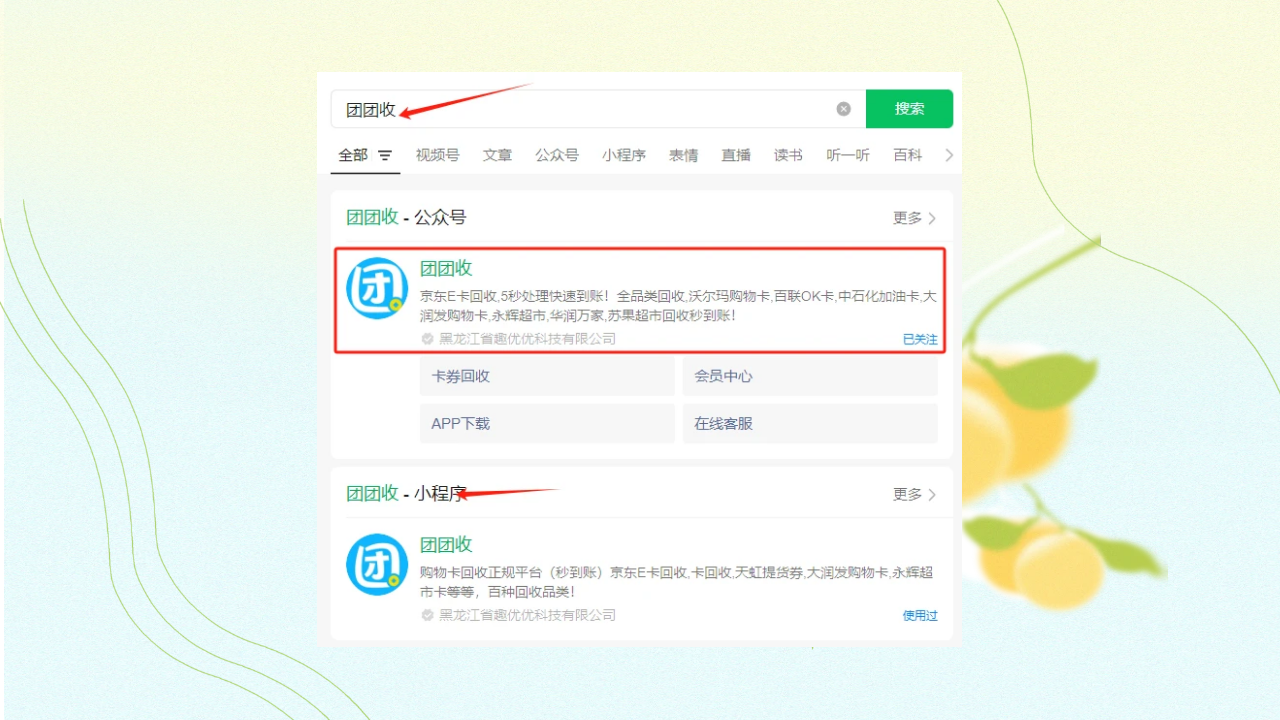Switch to the 小程序 tab
The width and height of the screenshot is (1280, 720).
point(624,155)
